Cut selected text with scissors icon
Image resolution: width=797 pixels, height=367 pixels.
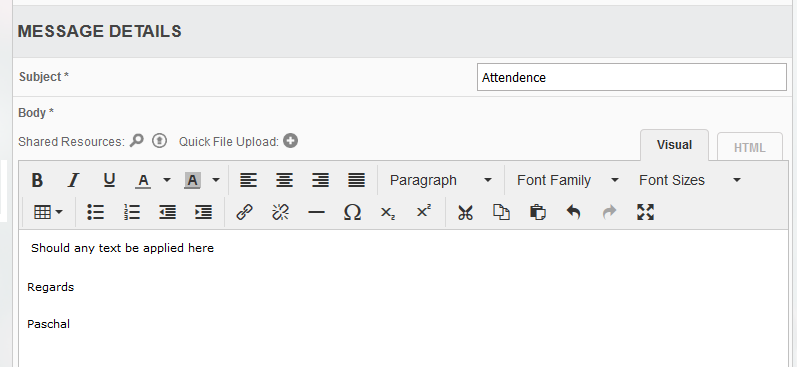pyautogui.click(x=465, y=212)
